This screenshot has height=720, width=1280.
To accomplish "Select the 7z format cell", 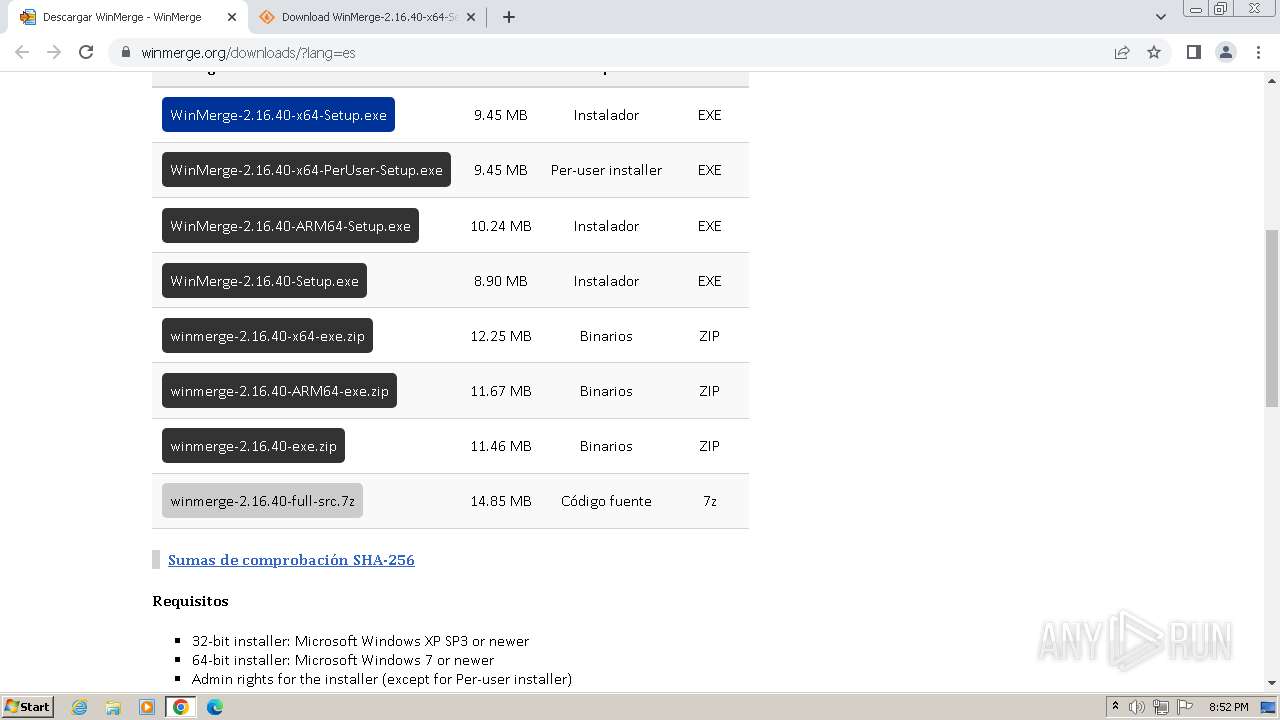I will coord(710,501).
